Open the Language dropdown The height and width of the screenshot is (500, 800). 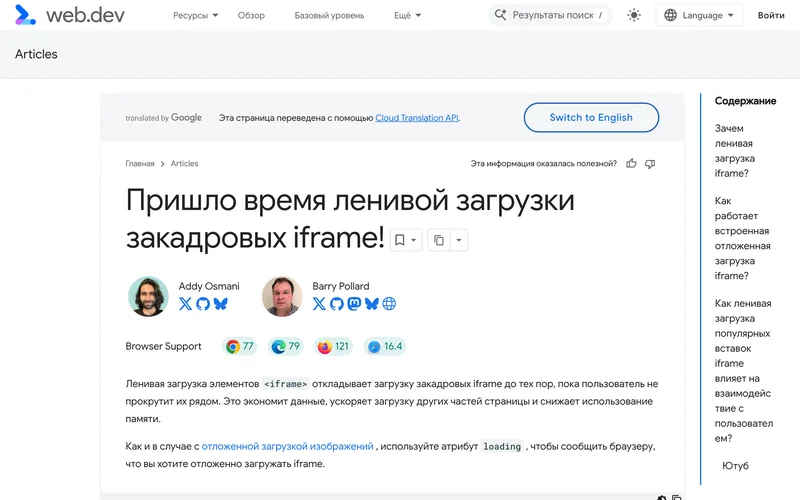(698, 15)
